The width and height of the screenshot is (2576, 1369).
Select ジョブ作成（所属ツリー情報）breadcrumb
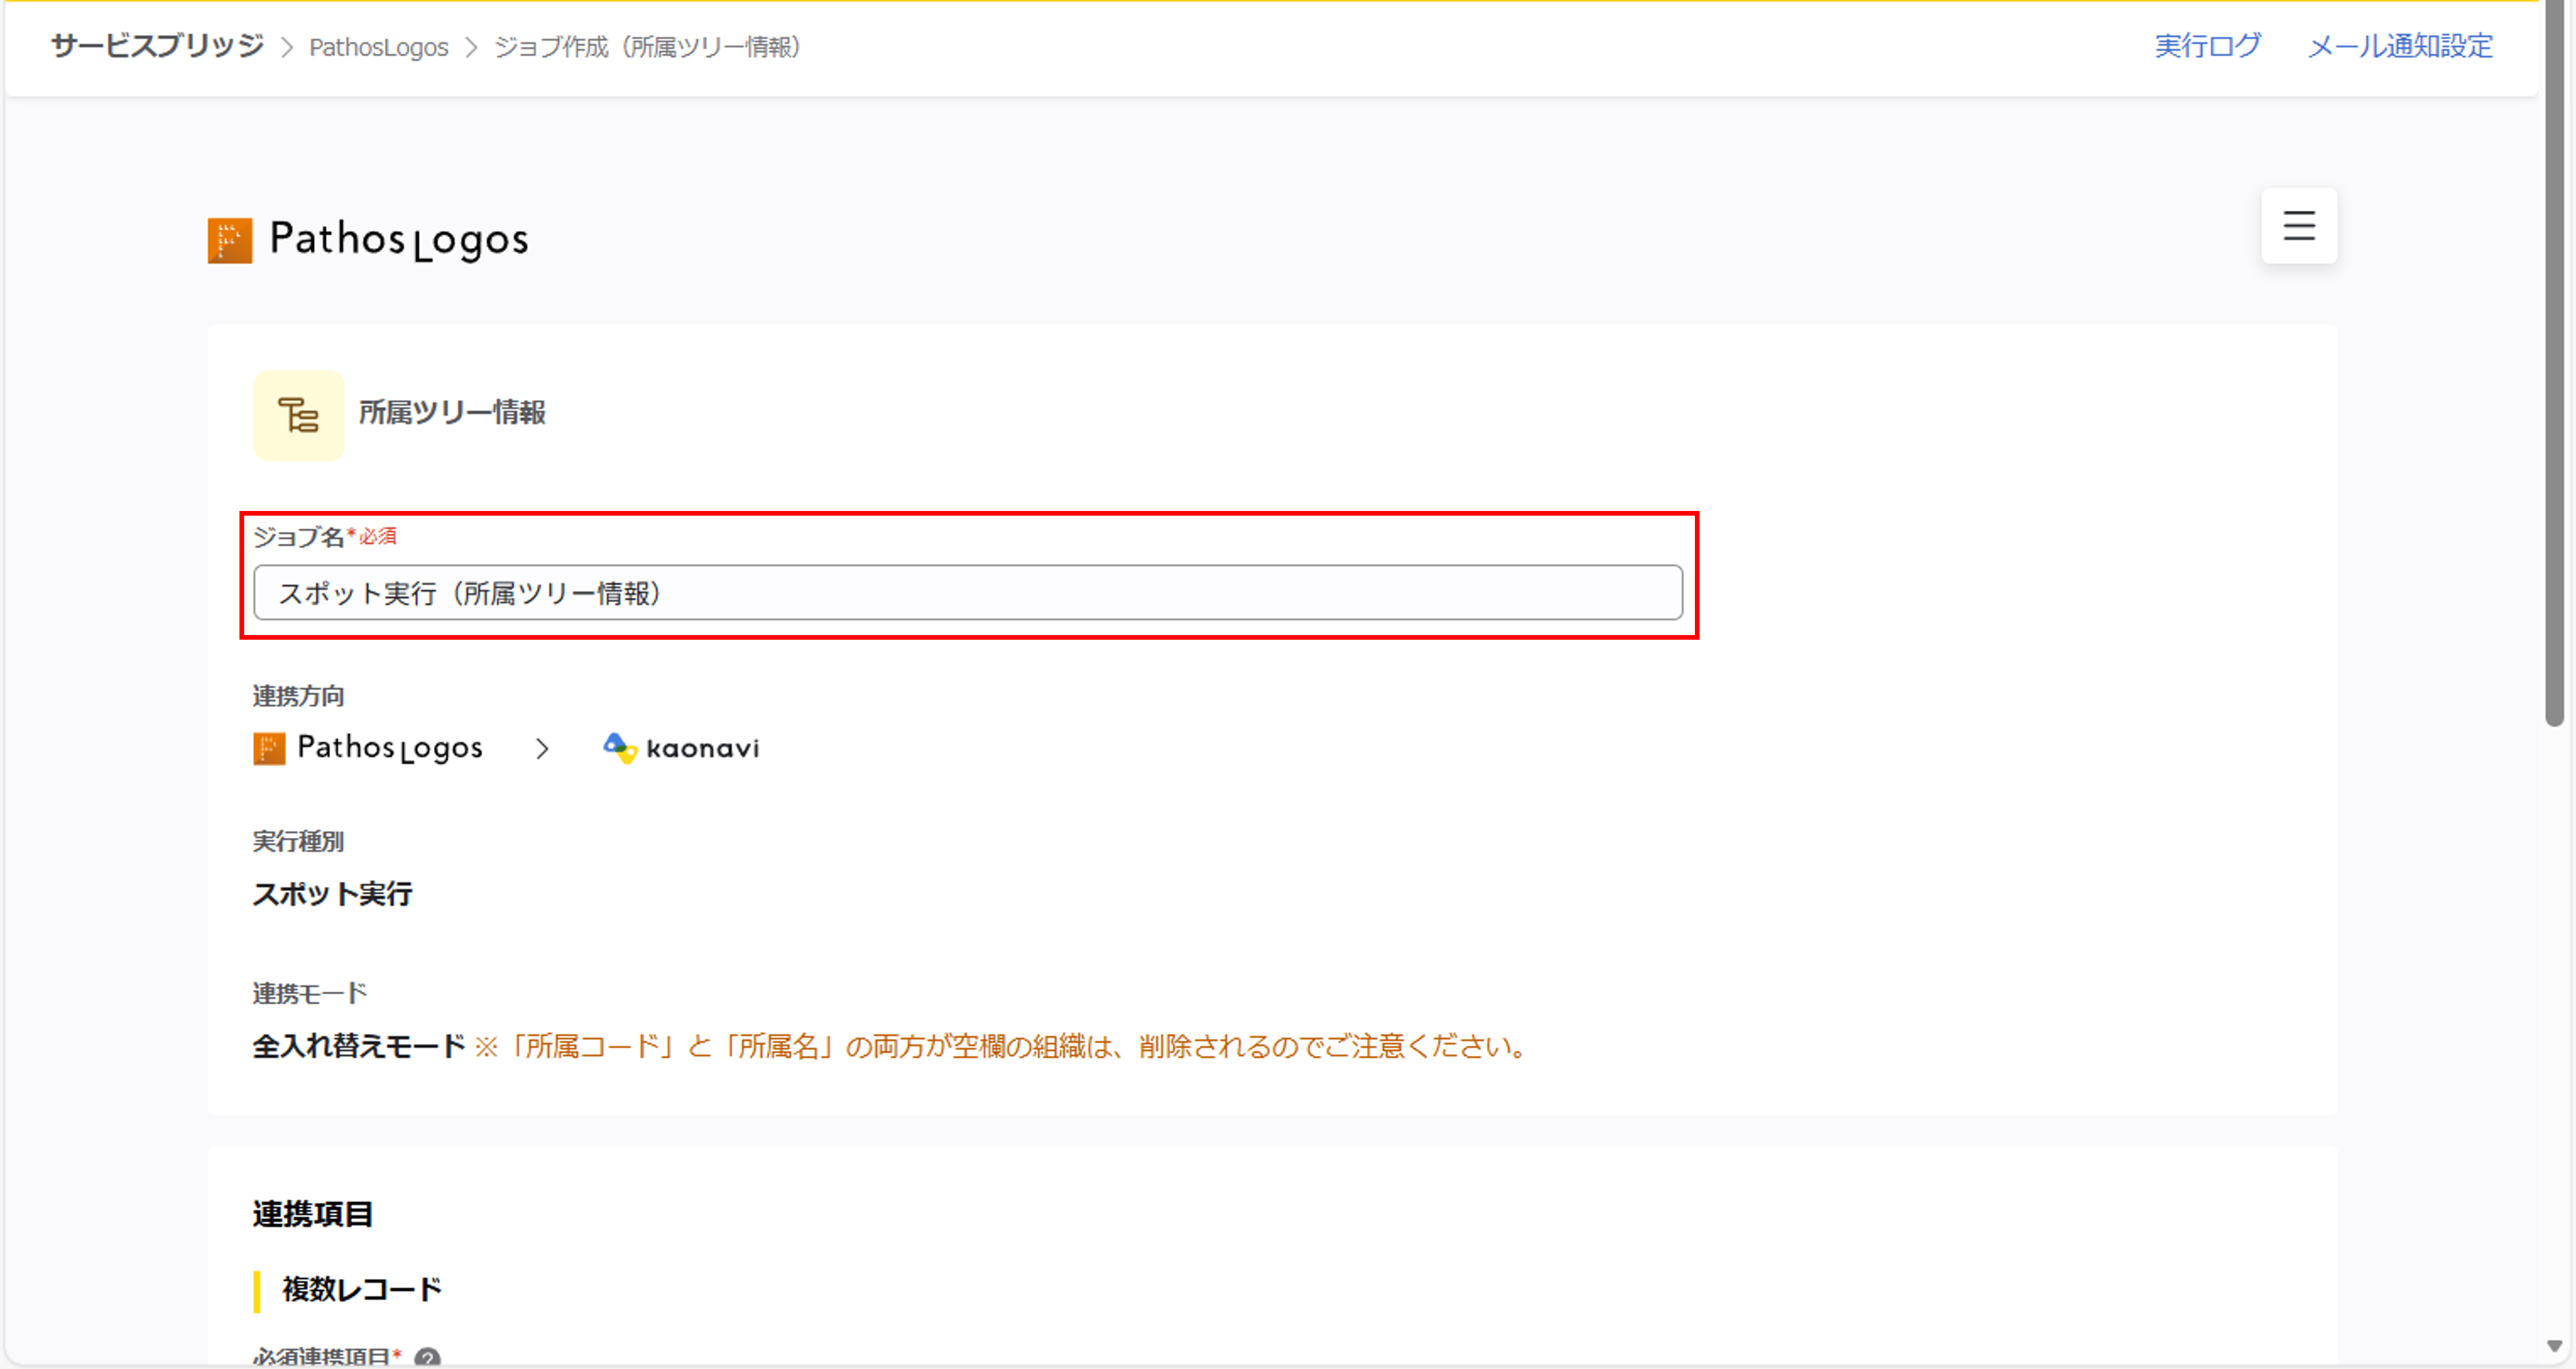click(x=648, y=47)
